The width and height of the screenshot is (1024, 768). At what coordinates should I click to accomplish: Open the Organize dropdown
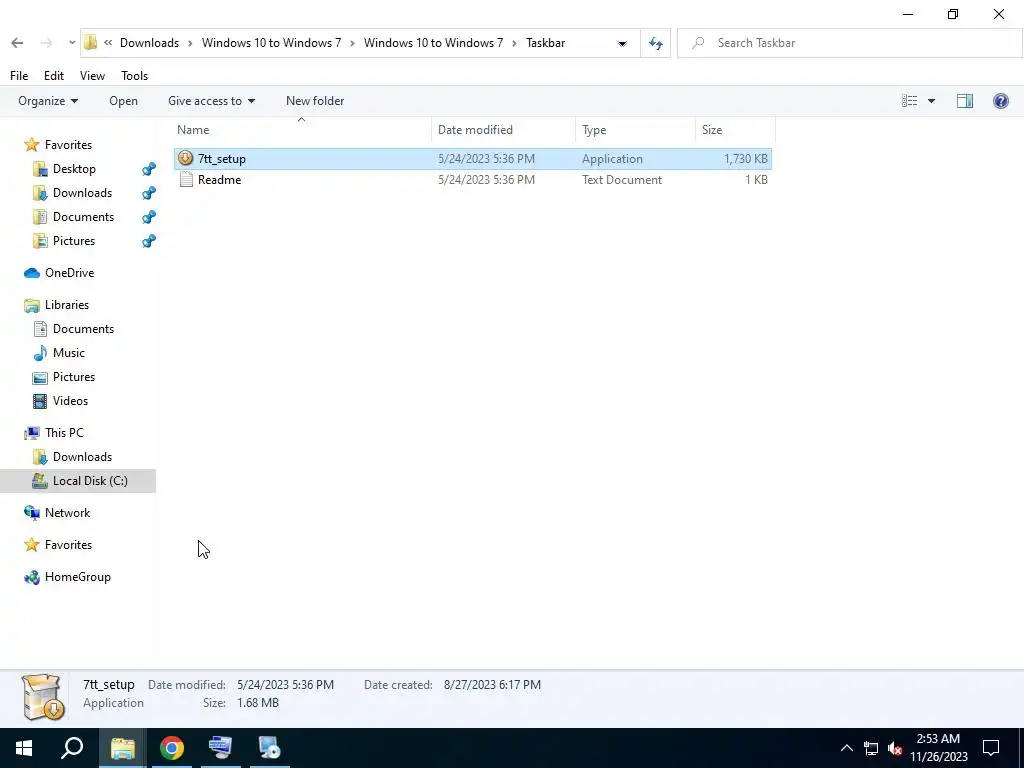point(48,101)
